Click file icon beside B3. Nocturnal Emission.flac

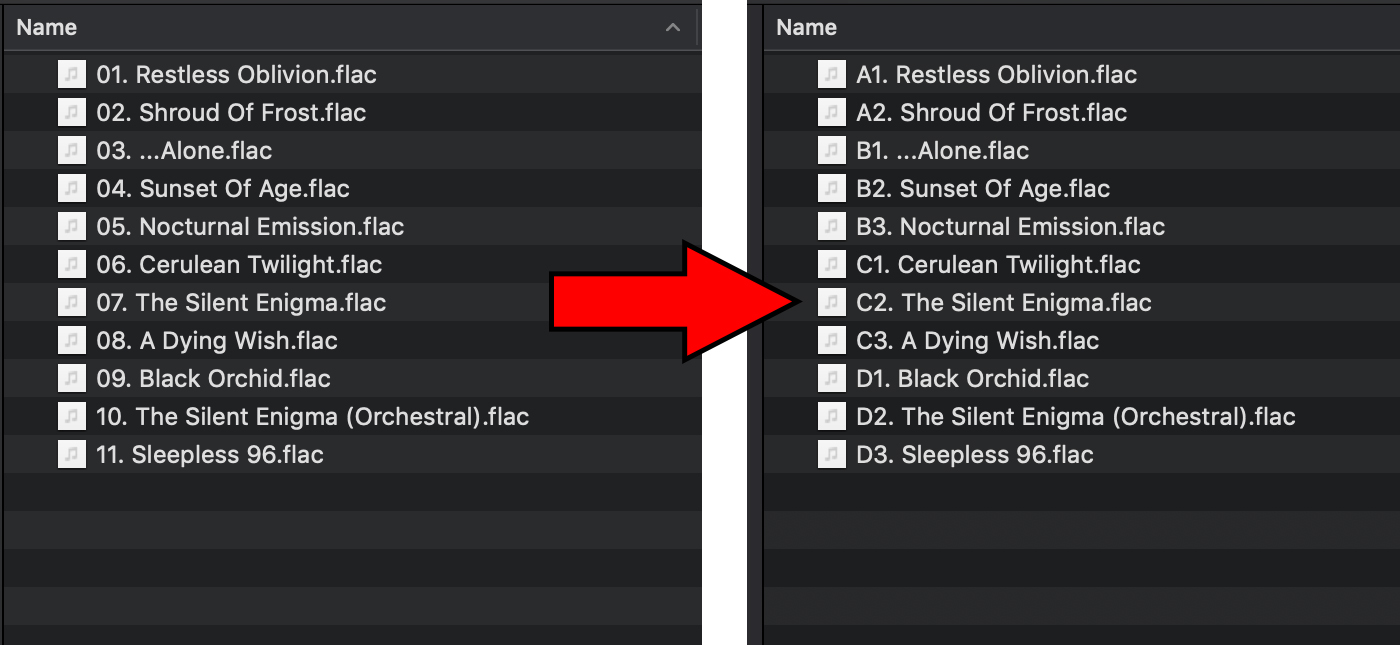tap(831, 227)
